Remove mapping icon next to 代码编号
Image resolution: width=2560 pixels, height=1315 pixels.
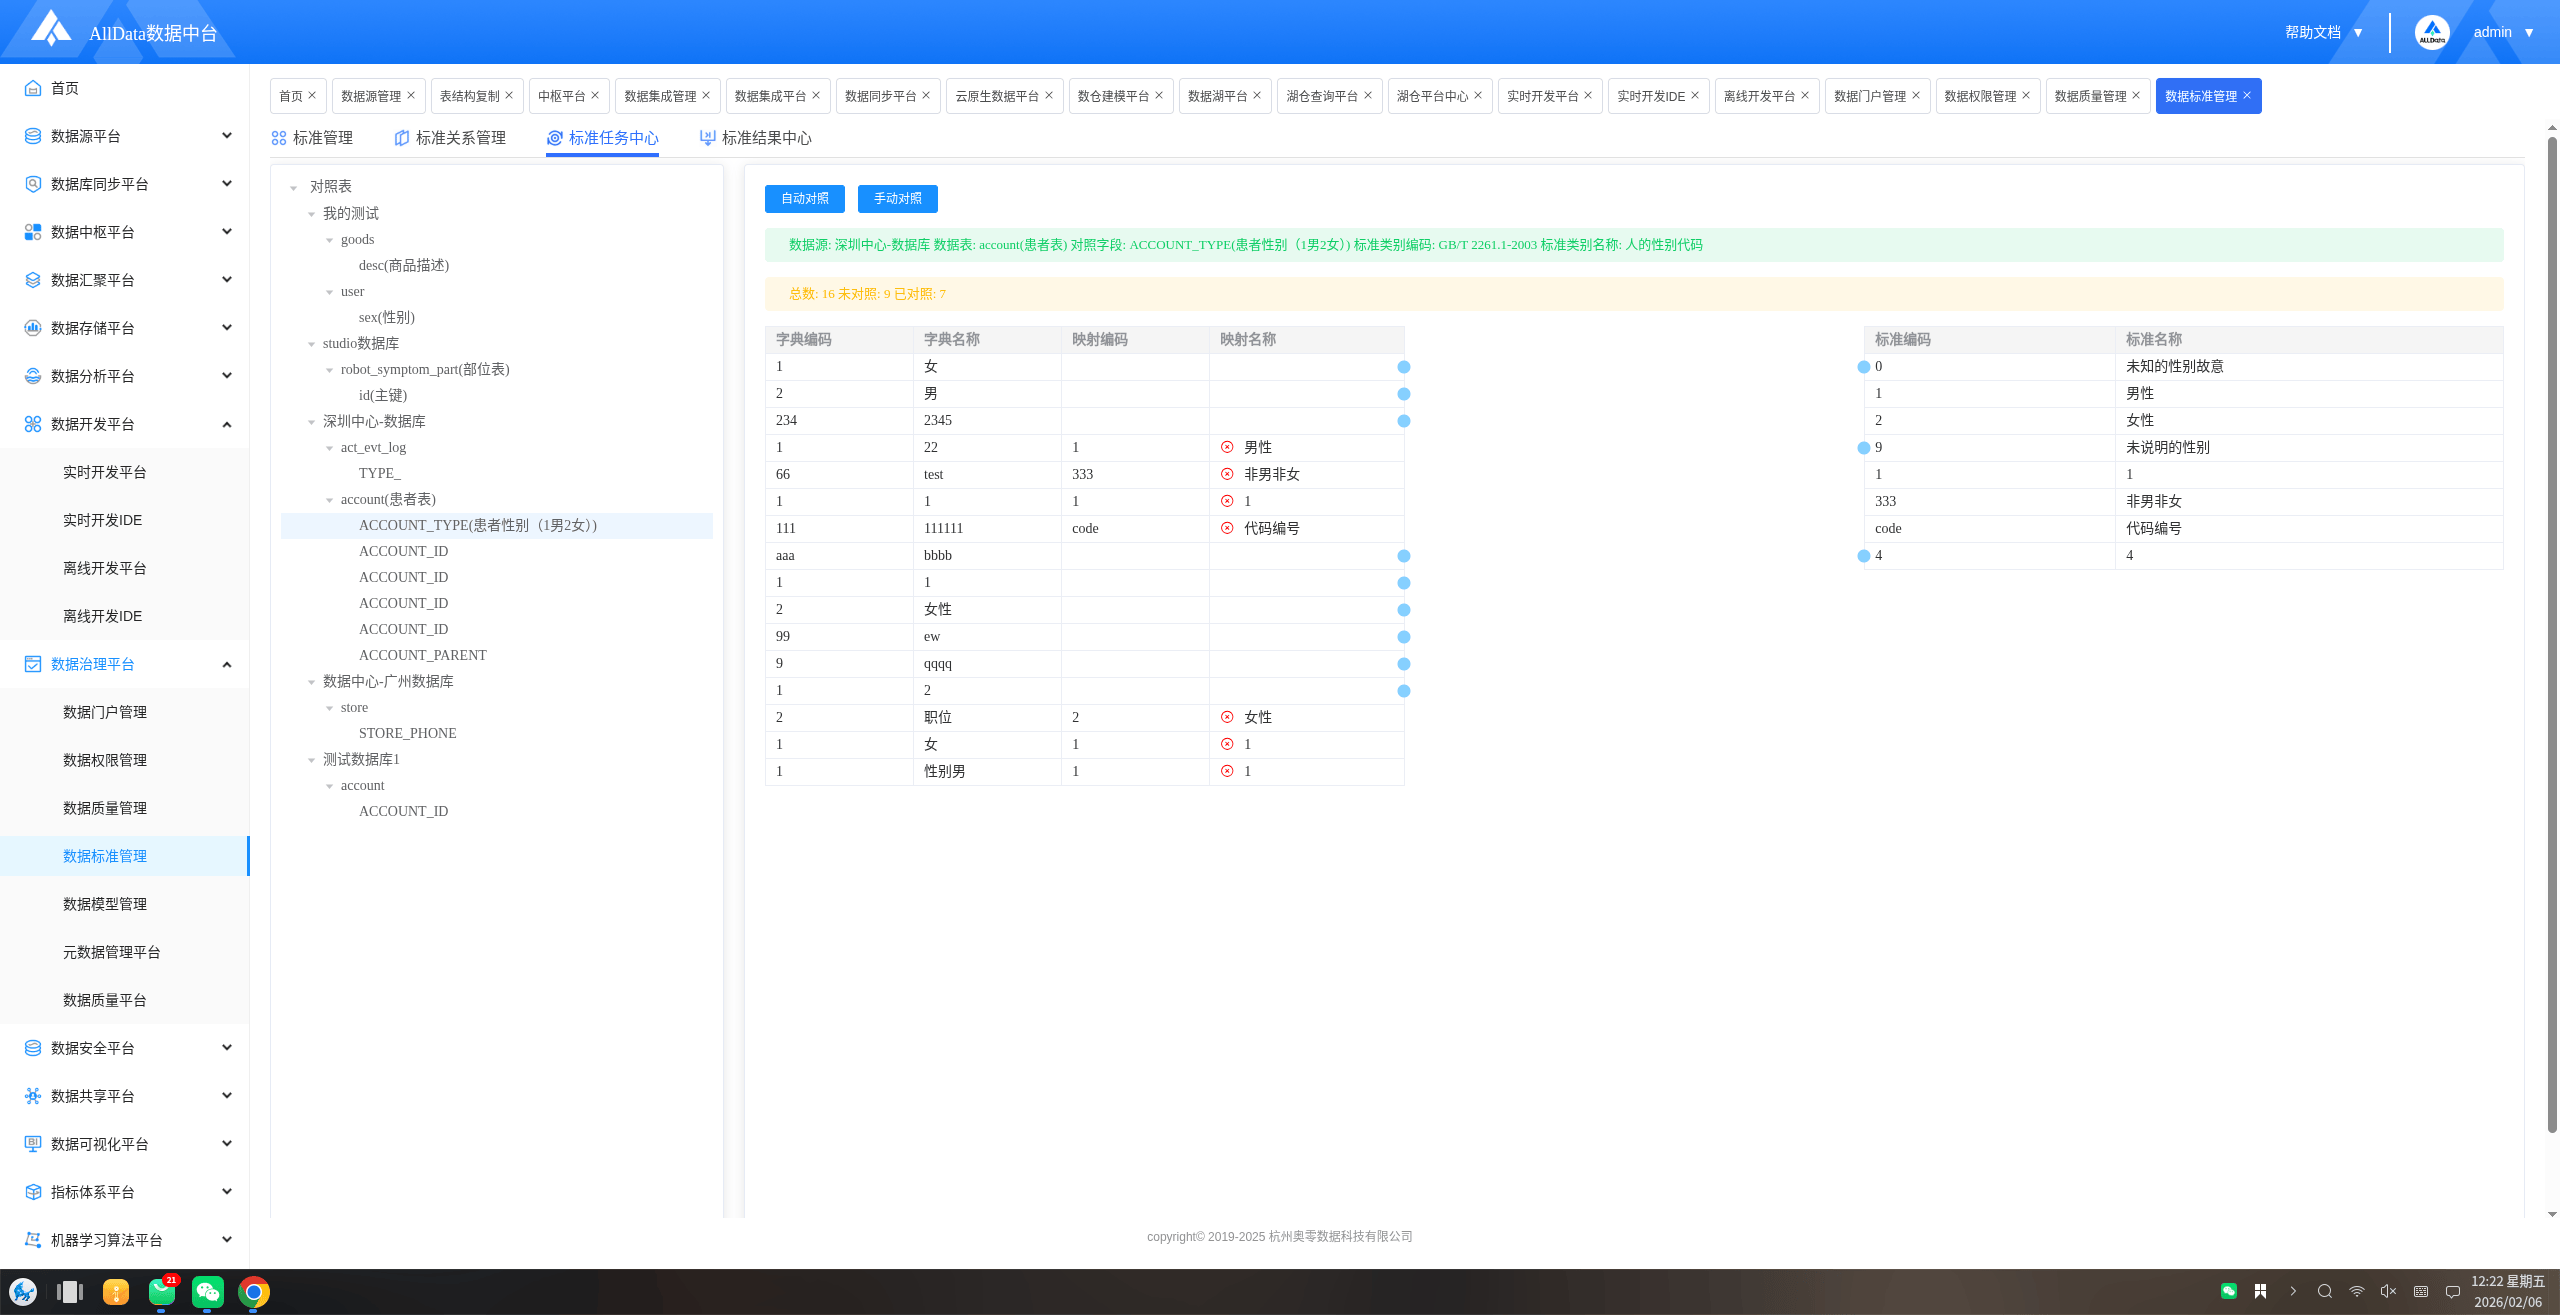tap(1227, 528)
